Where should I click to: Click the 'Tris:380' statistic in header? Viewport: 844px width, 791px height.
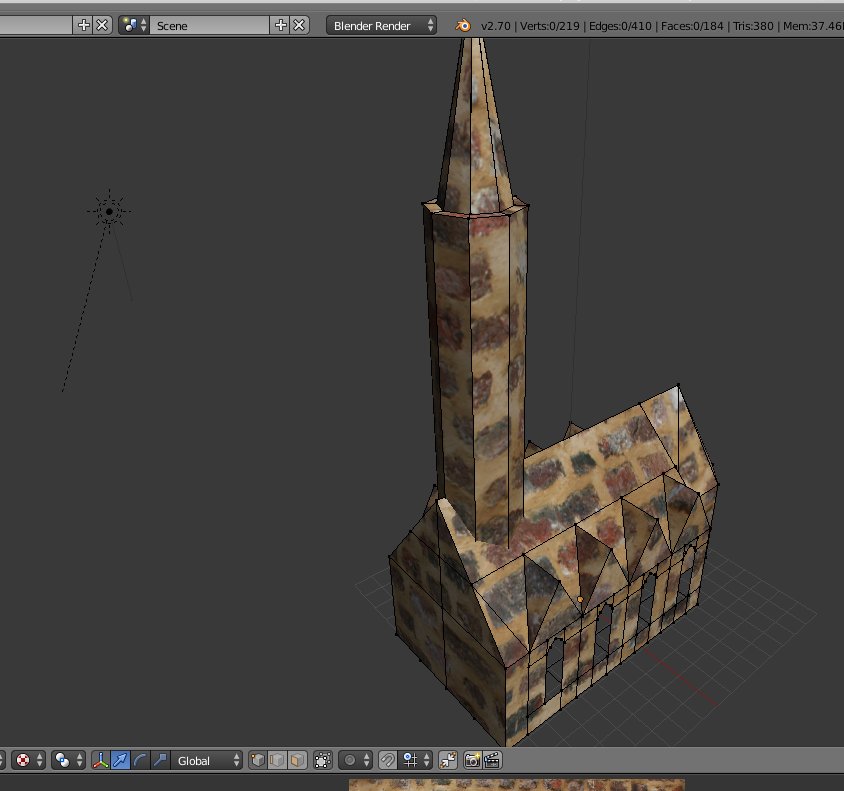(753, 26)
